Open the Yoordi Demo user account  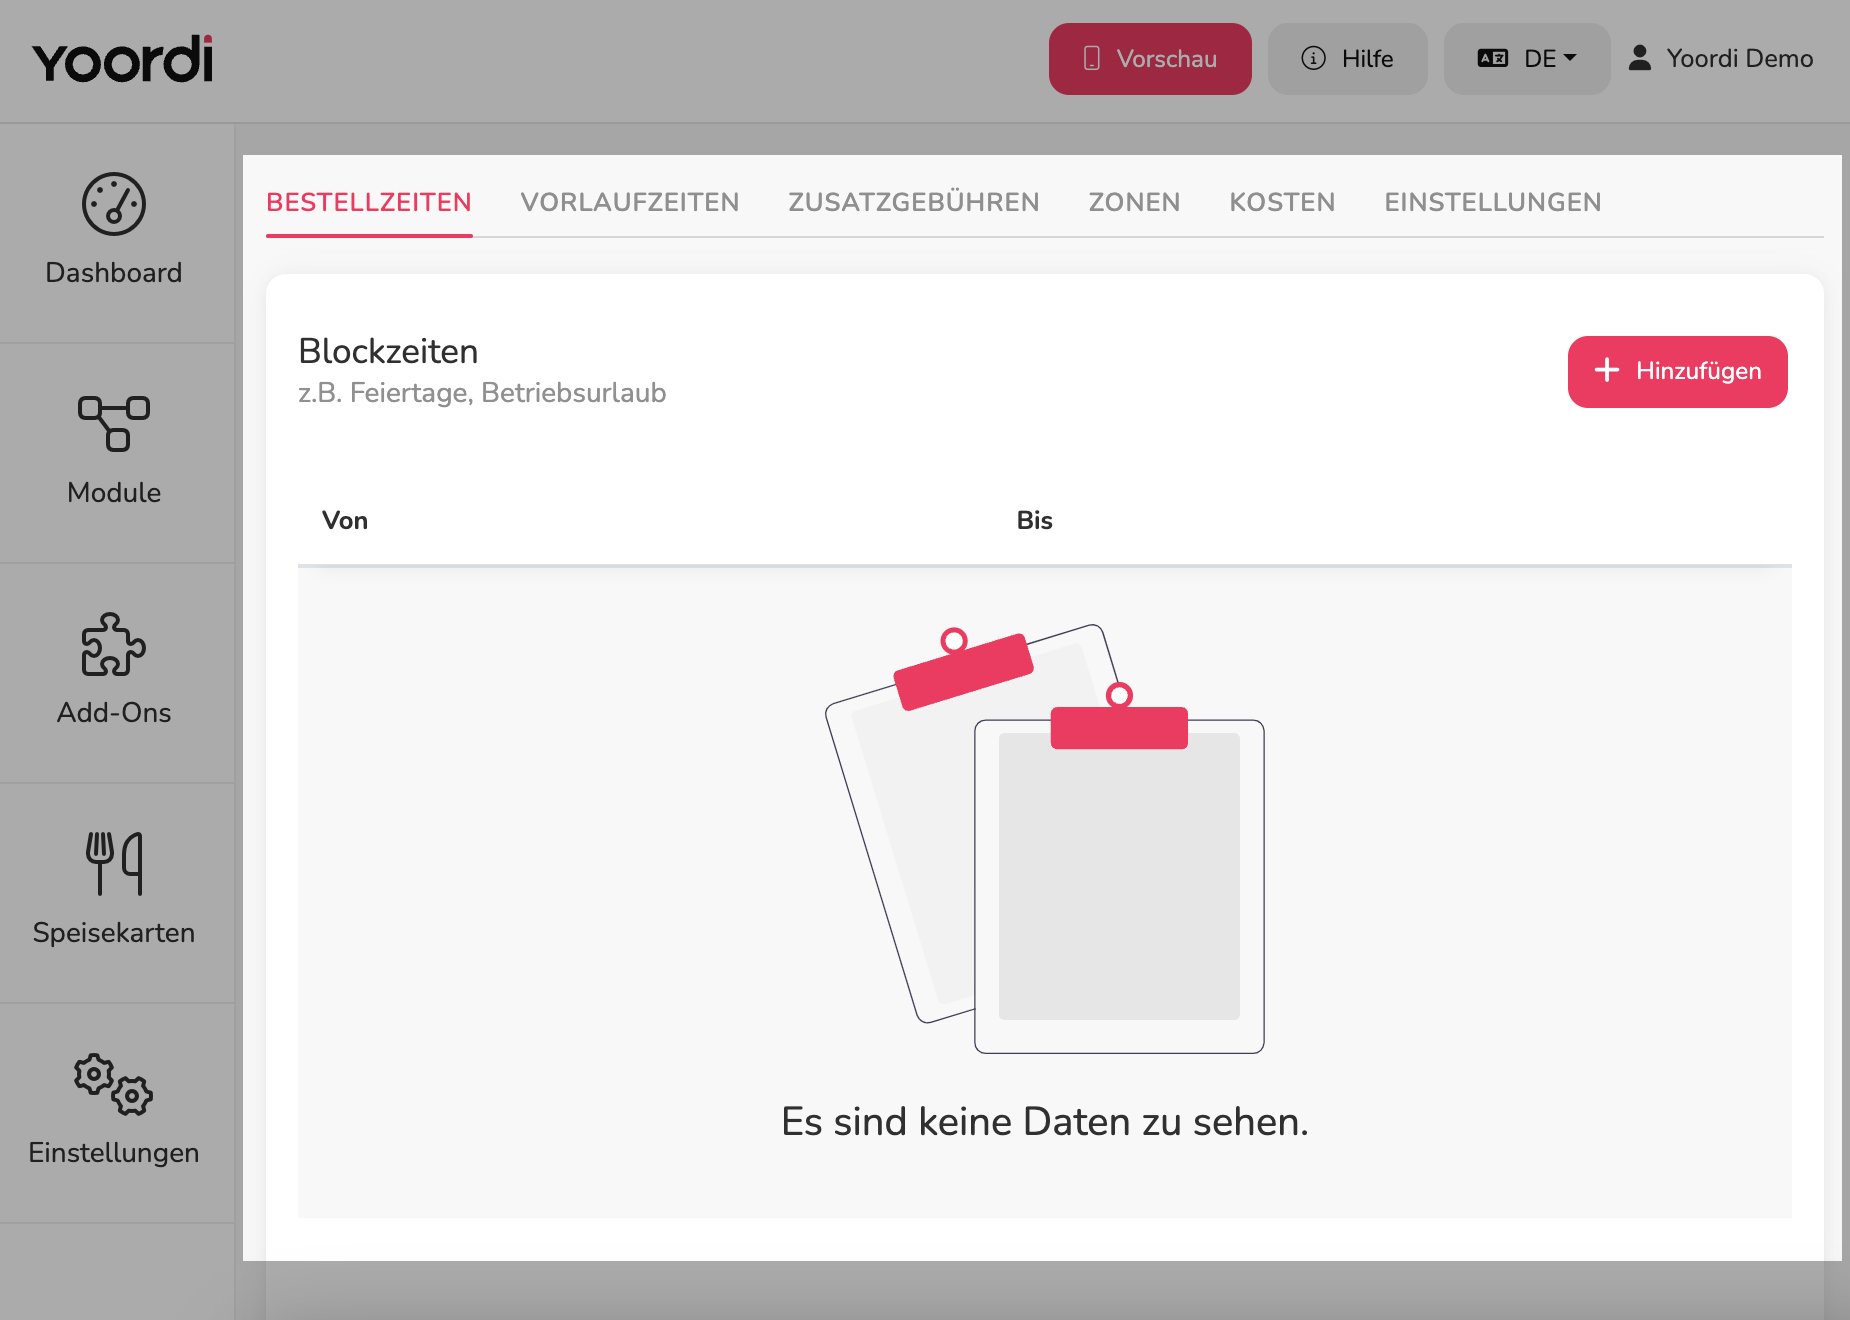coord(1720,58)
